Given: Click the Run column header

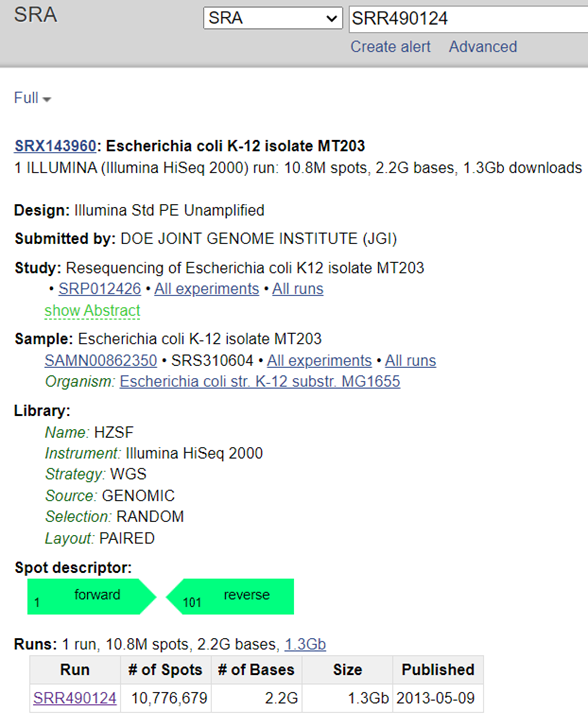Looking at the screenshot, I should click(x=75, y=670).
